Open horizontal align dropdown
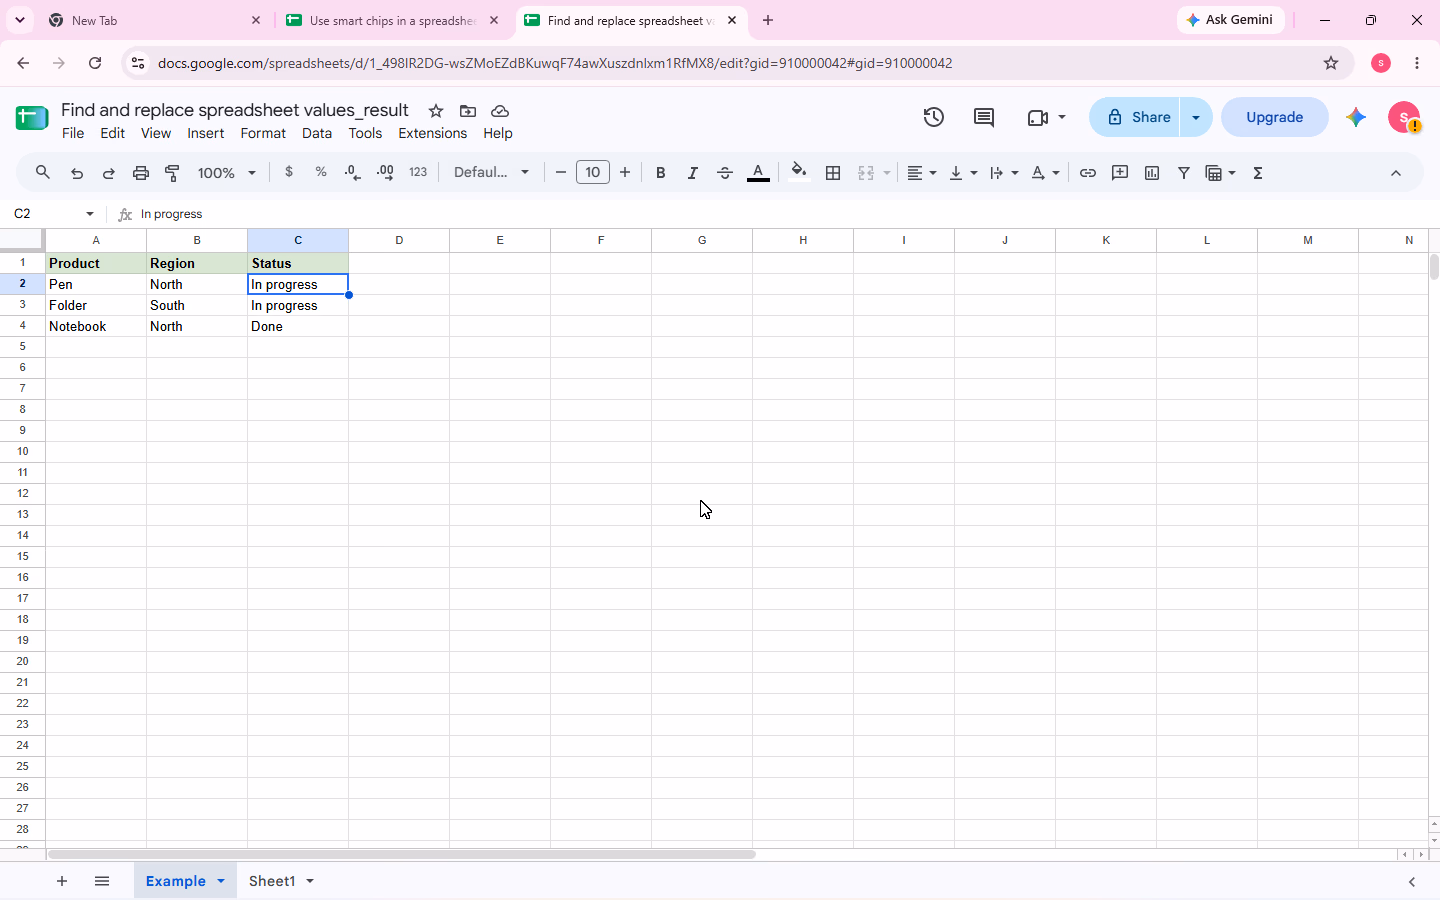The height and width of the screenshot is (900, 1440). click(x=921, y=173)
